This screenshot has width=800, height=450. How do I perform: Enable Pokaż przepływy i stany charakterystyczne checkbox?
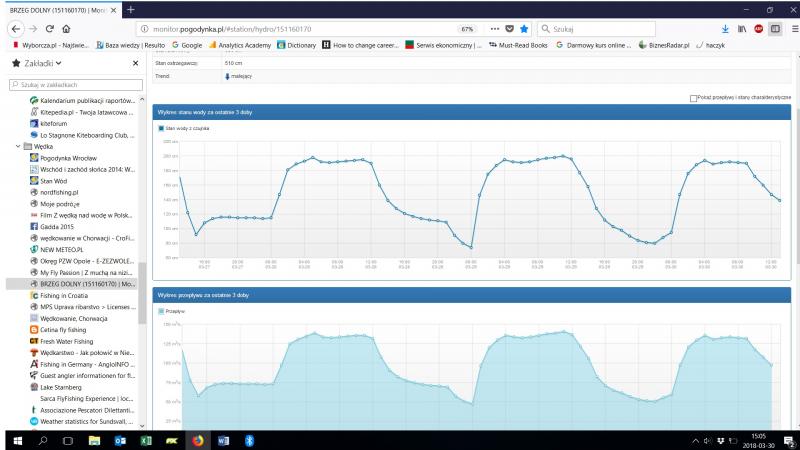(x=694, y=97)
